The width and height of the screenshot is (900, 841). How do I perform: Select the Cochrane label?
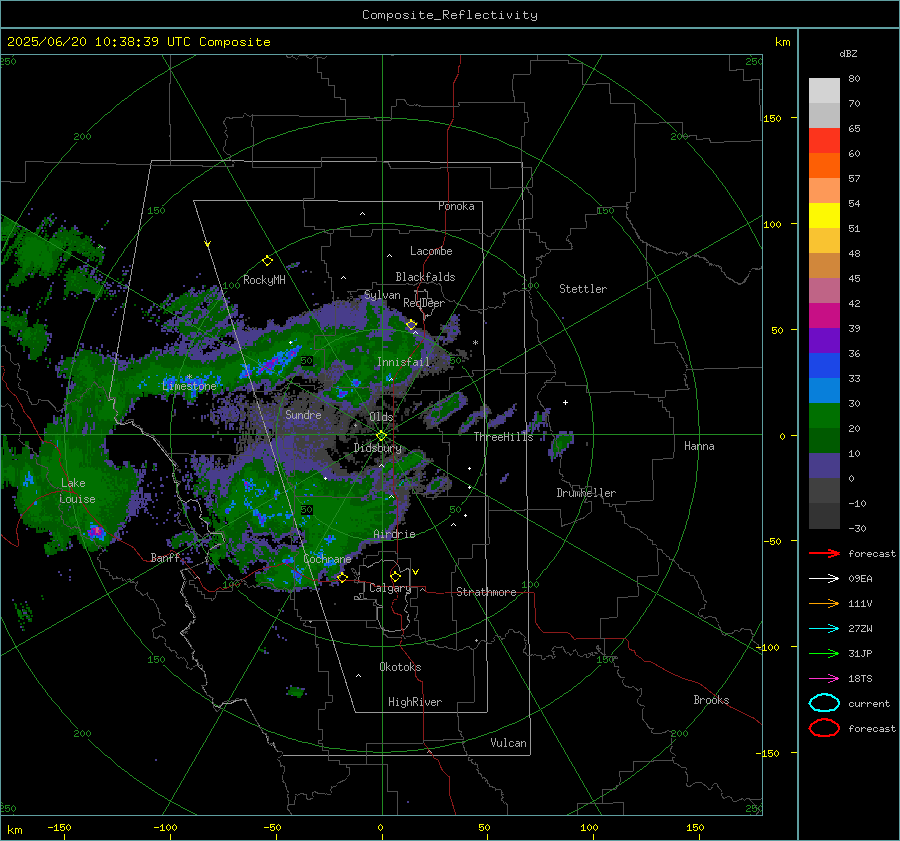coord(327,559)
